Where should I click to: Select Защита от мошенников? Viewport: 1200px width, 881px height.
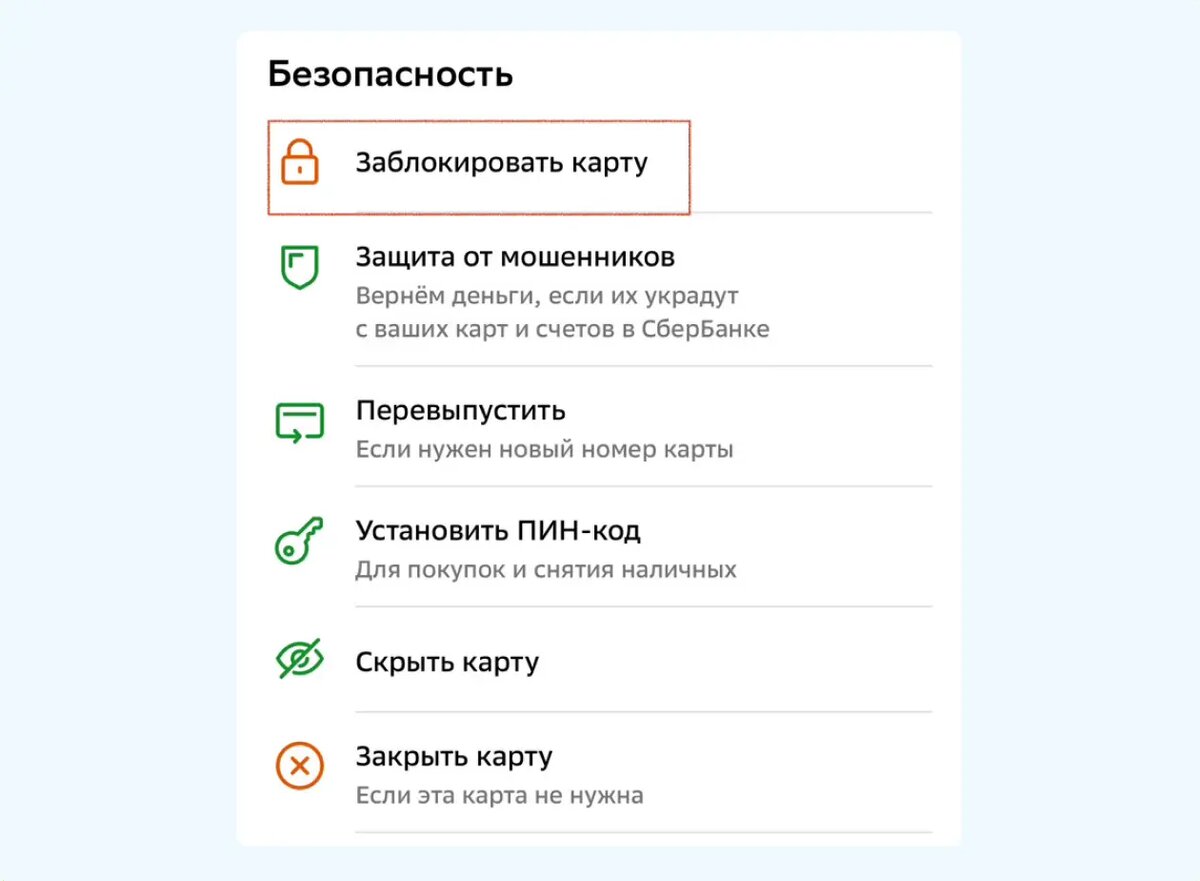[x=515, y=256]
